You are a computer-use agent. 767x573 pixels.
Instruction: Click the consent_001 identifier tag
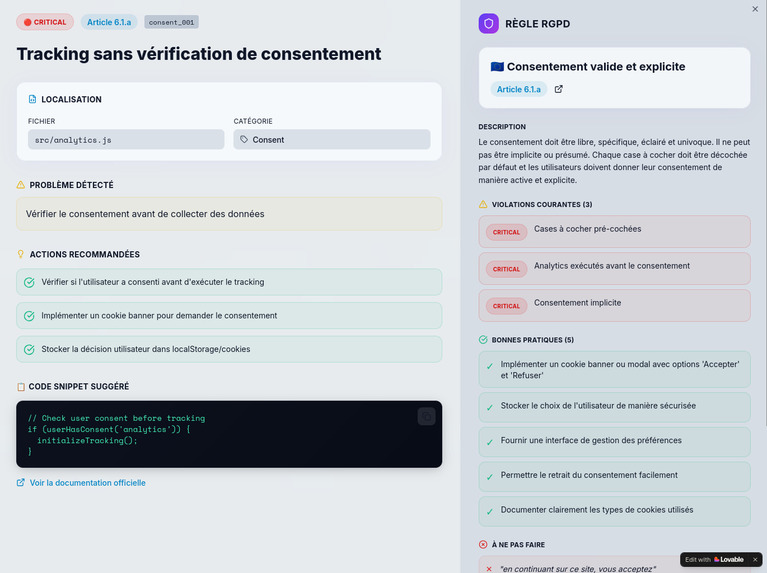click(171, 22)
